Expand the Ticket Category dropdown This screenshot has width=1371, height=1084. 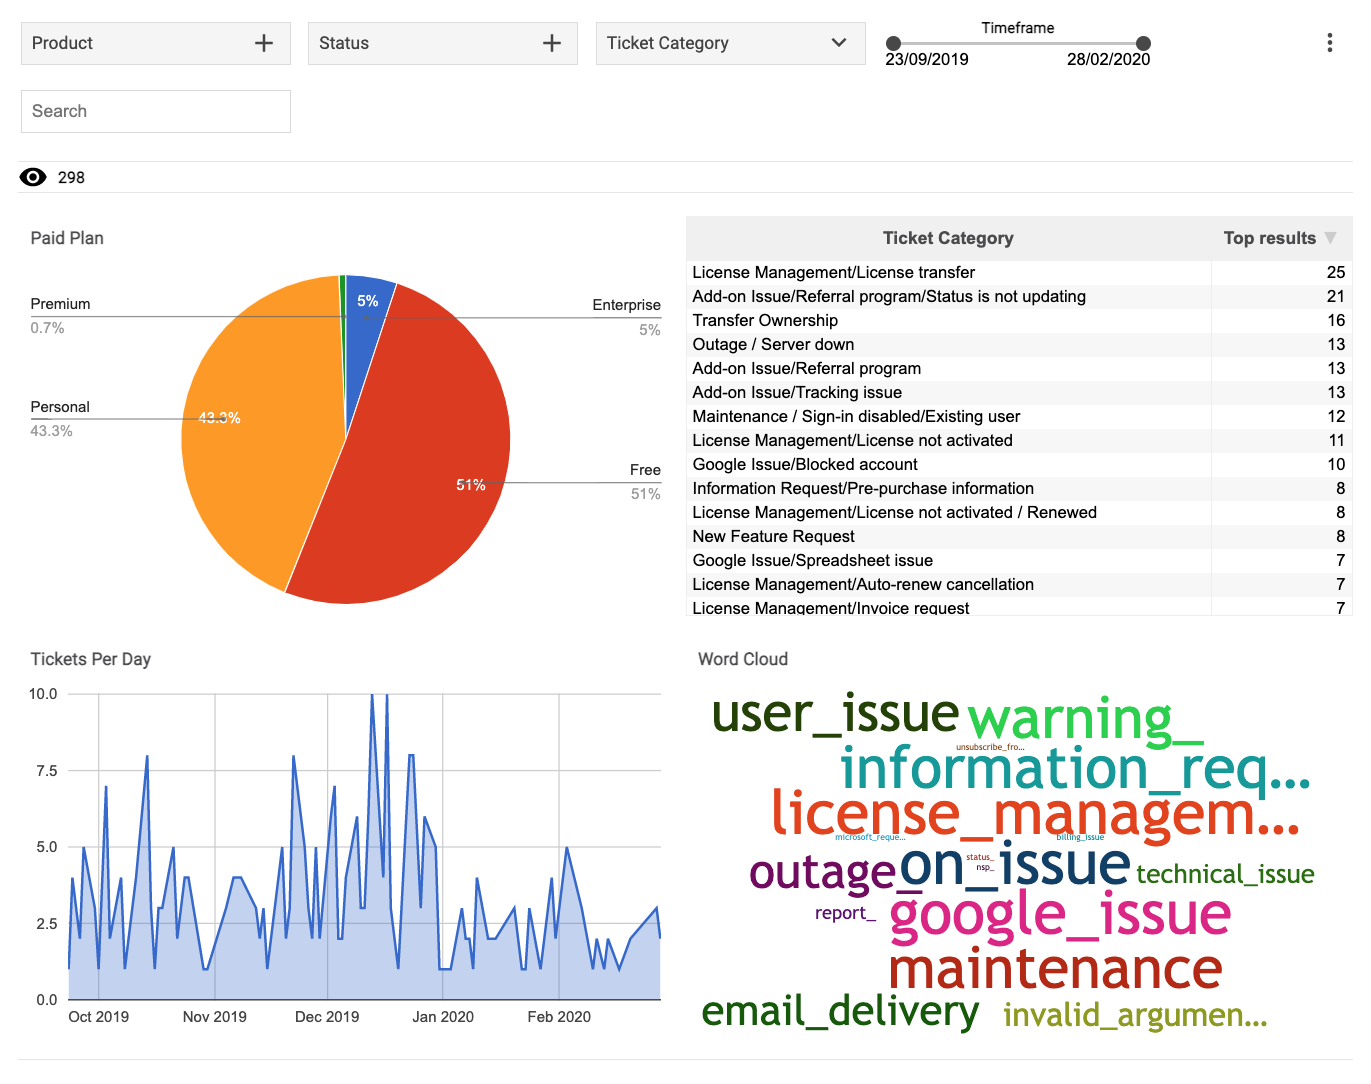pyautogui.click(x=838, y=43)
